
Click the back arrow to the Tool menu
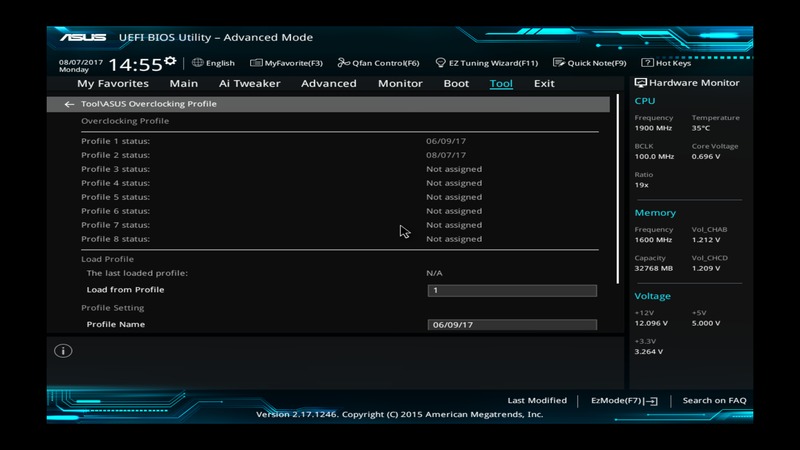pos(69,104)
